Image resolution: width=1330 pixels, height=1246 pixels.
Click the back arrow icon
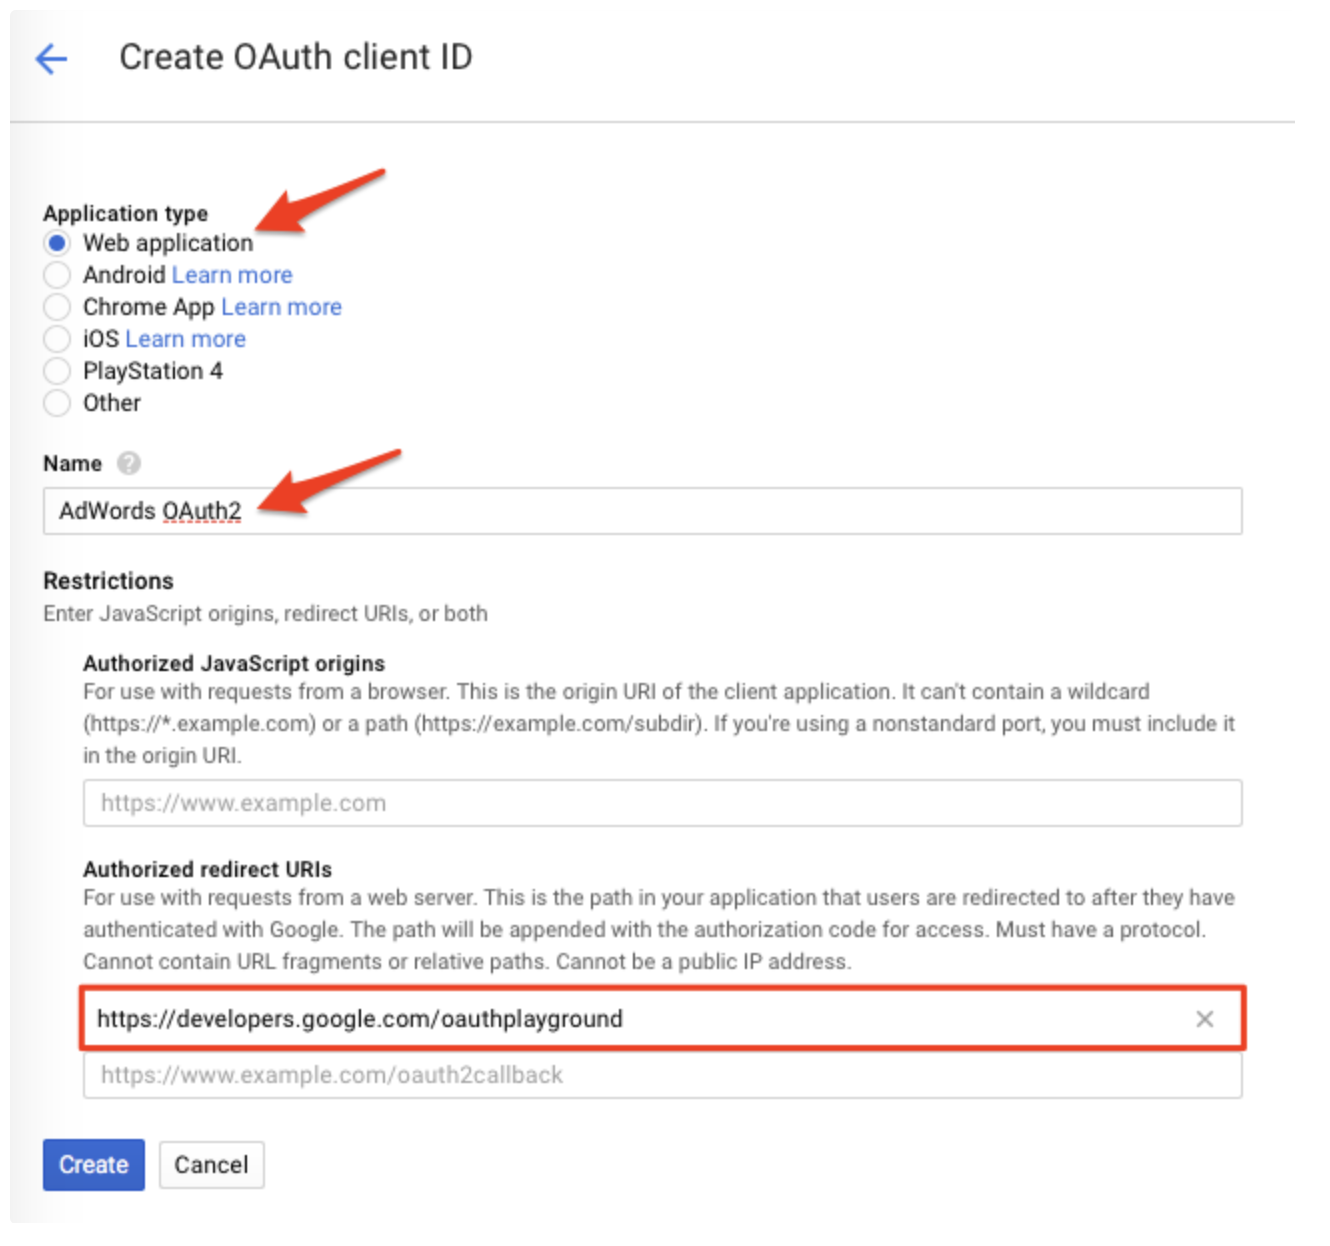tap(51, 59)
